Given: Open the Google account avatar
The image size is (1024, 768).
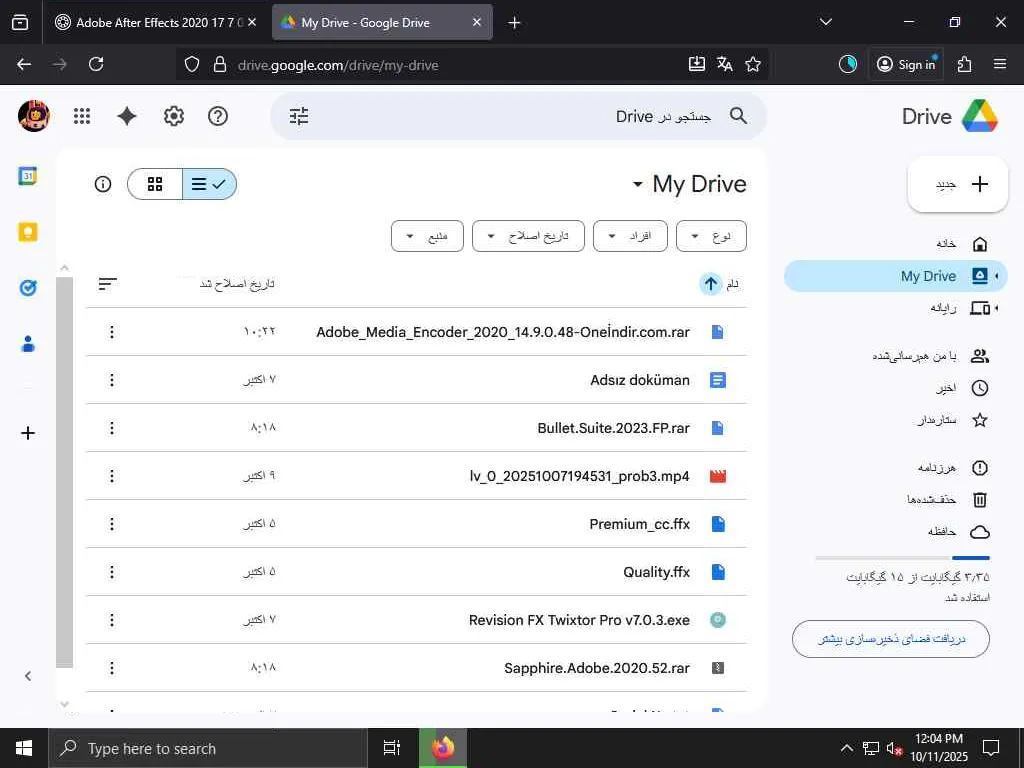Looking at the screenshot, I should [33, 116].
